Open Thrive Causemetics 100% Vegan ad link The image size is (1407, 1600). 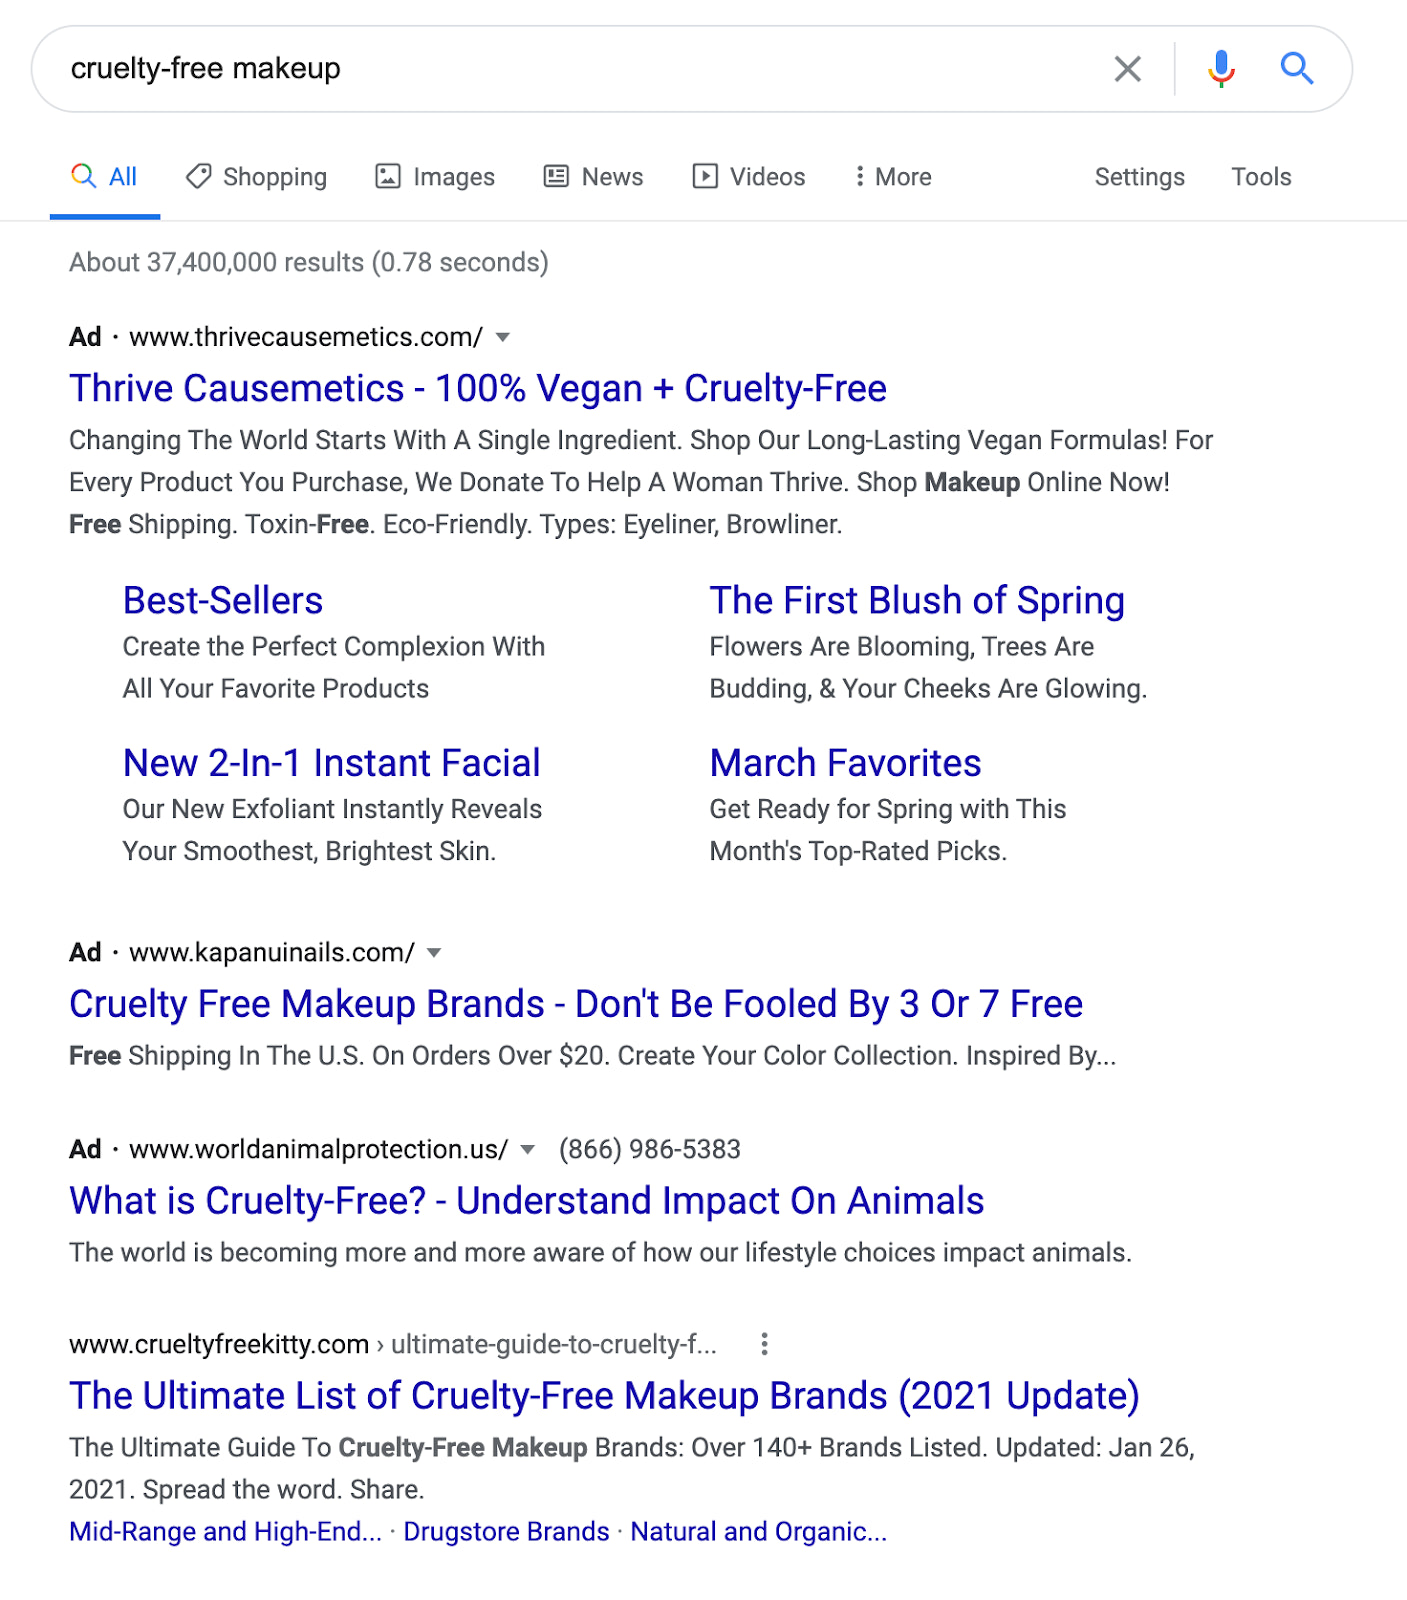point(477,388)
